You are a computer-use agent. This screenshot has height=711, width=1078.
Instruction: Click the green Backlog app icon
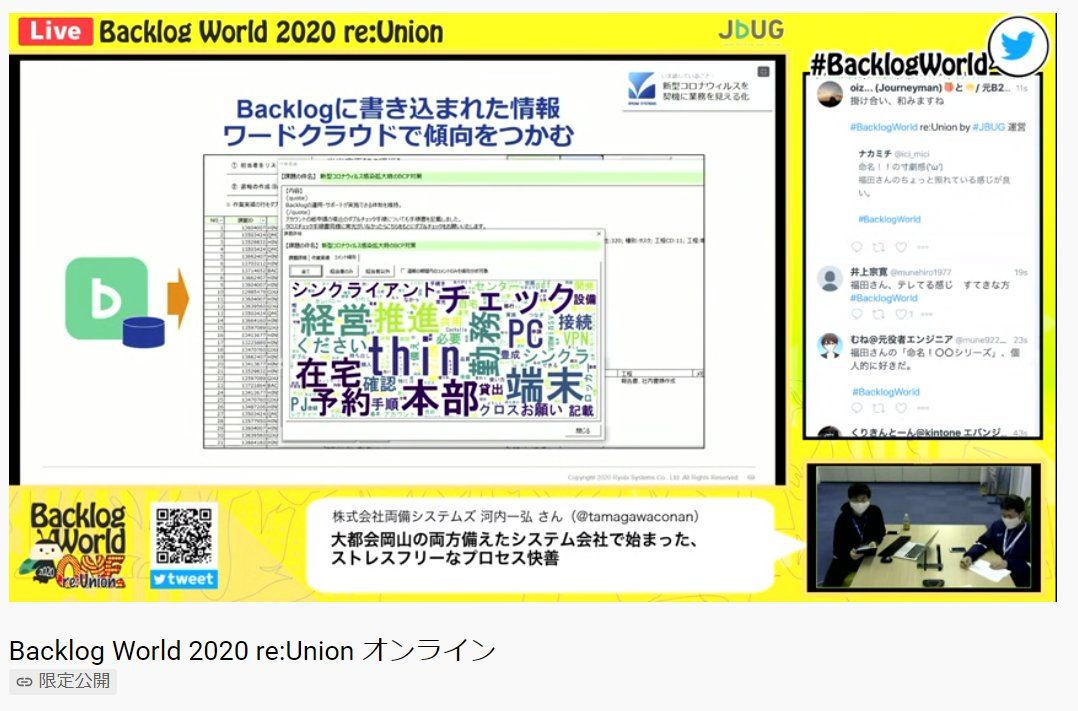tap(106, 298)
